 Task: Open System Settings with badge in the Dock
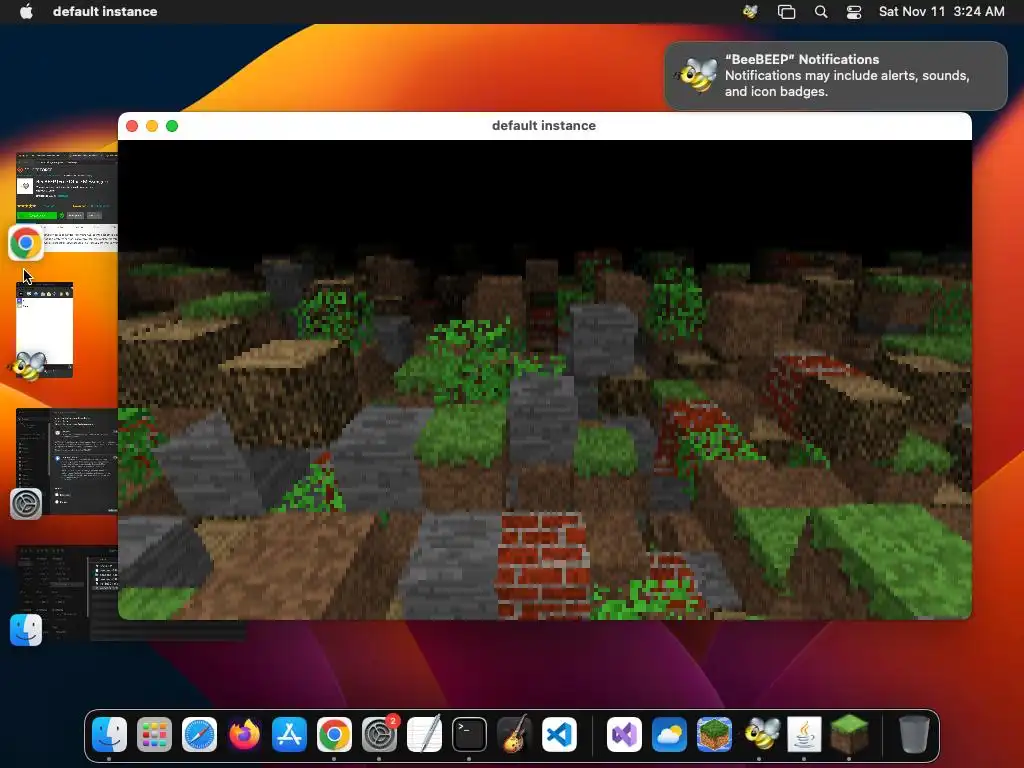379,735
